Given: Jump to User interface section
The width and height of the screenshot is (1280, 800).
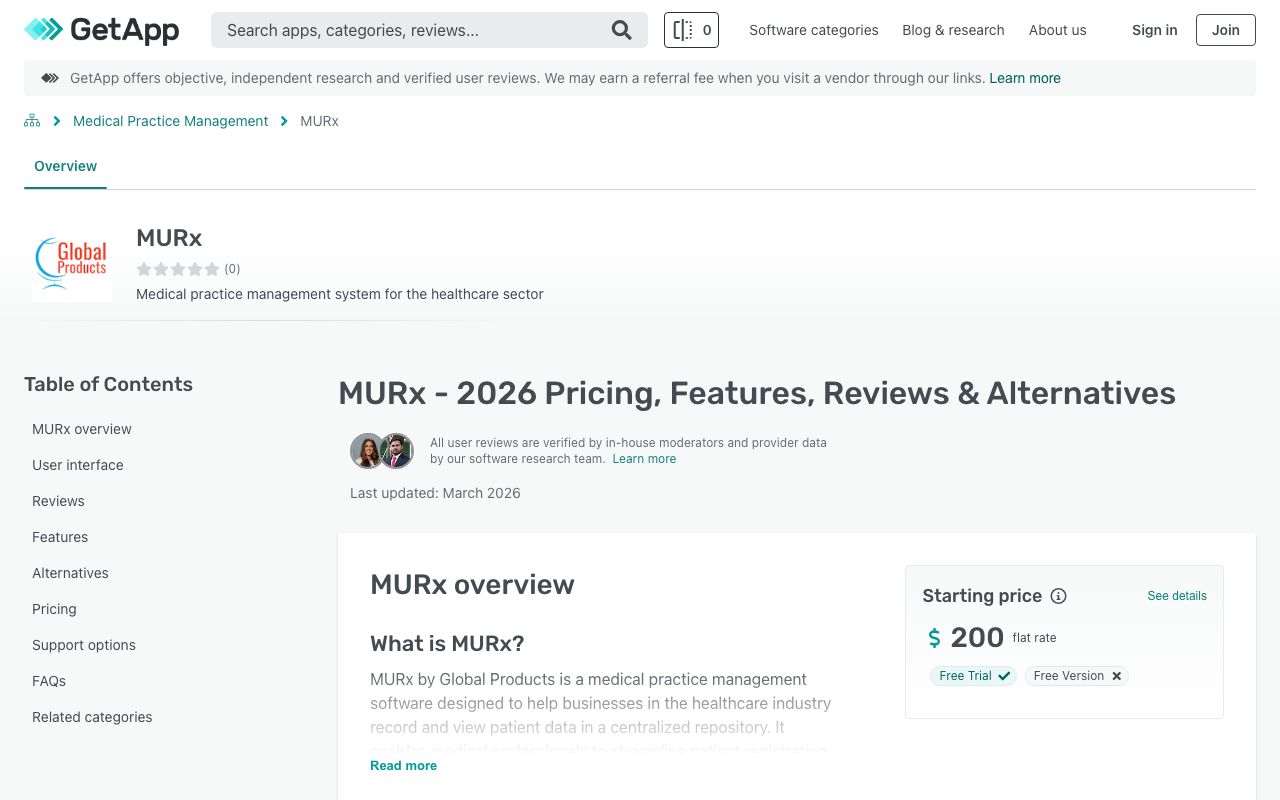Looking at the screenshot, I should [78, 465].
